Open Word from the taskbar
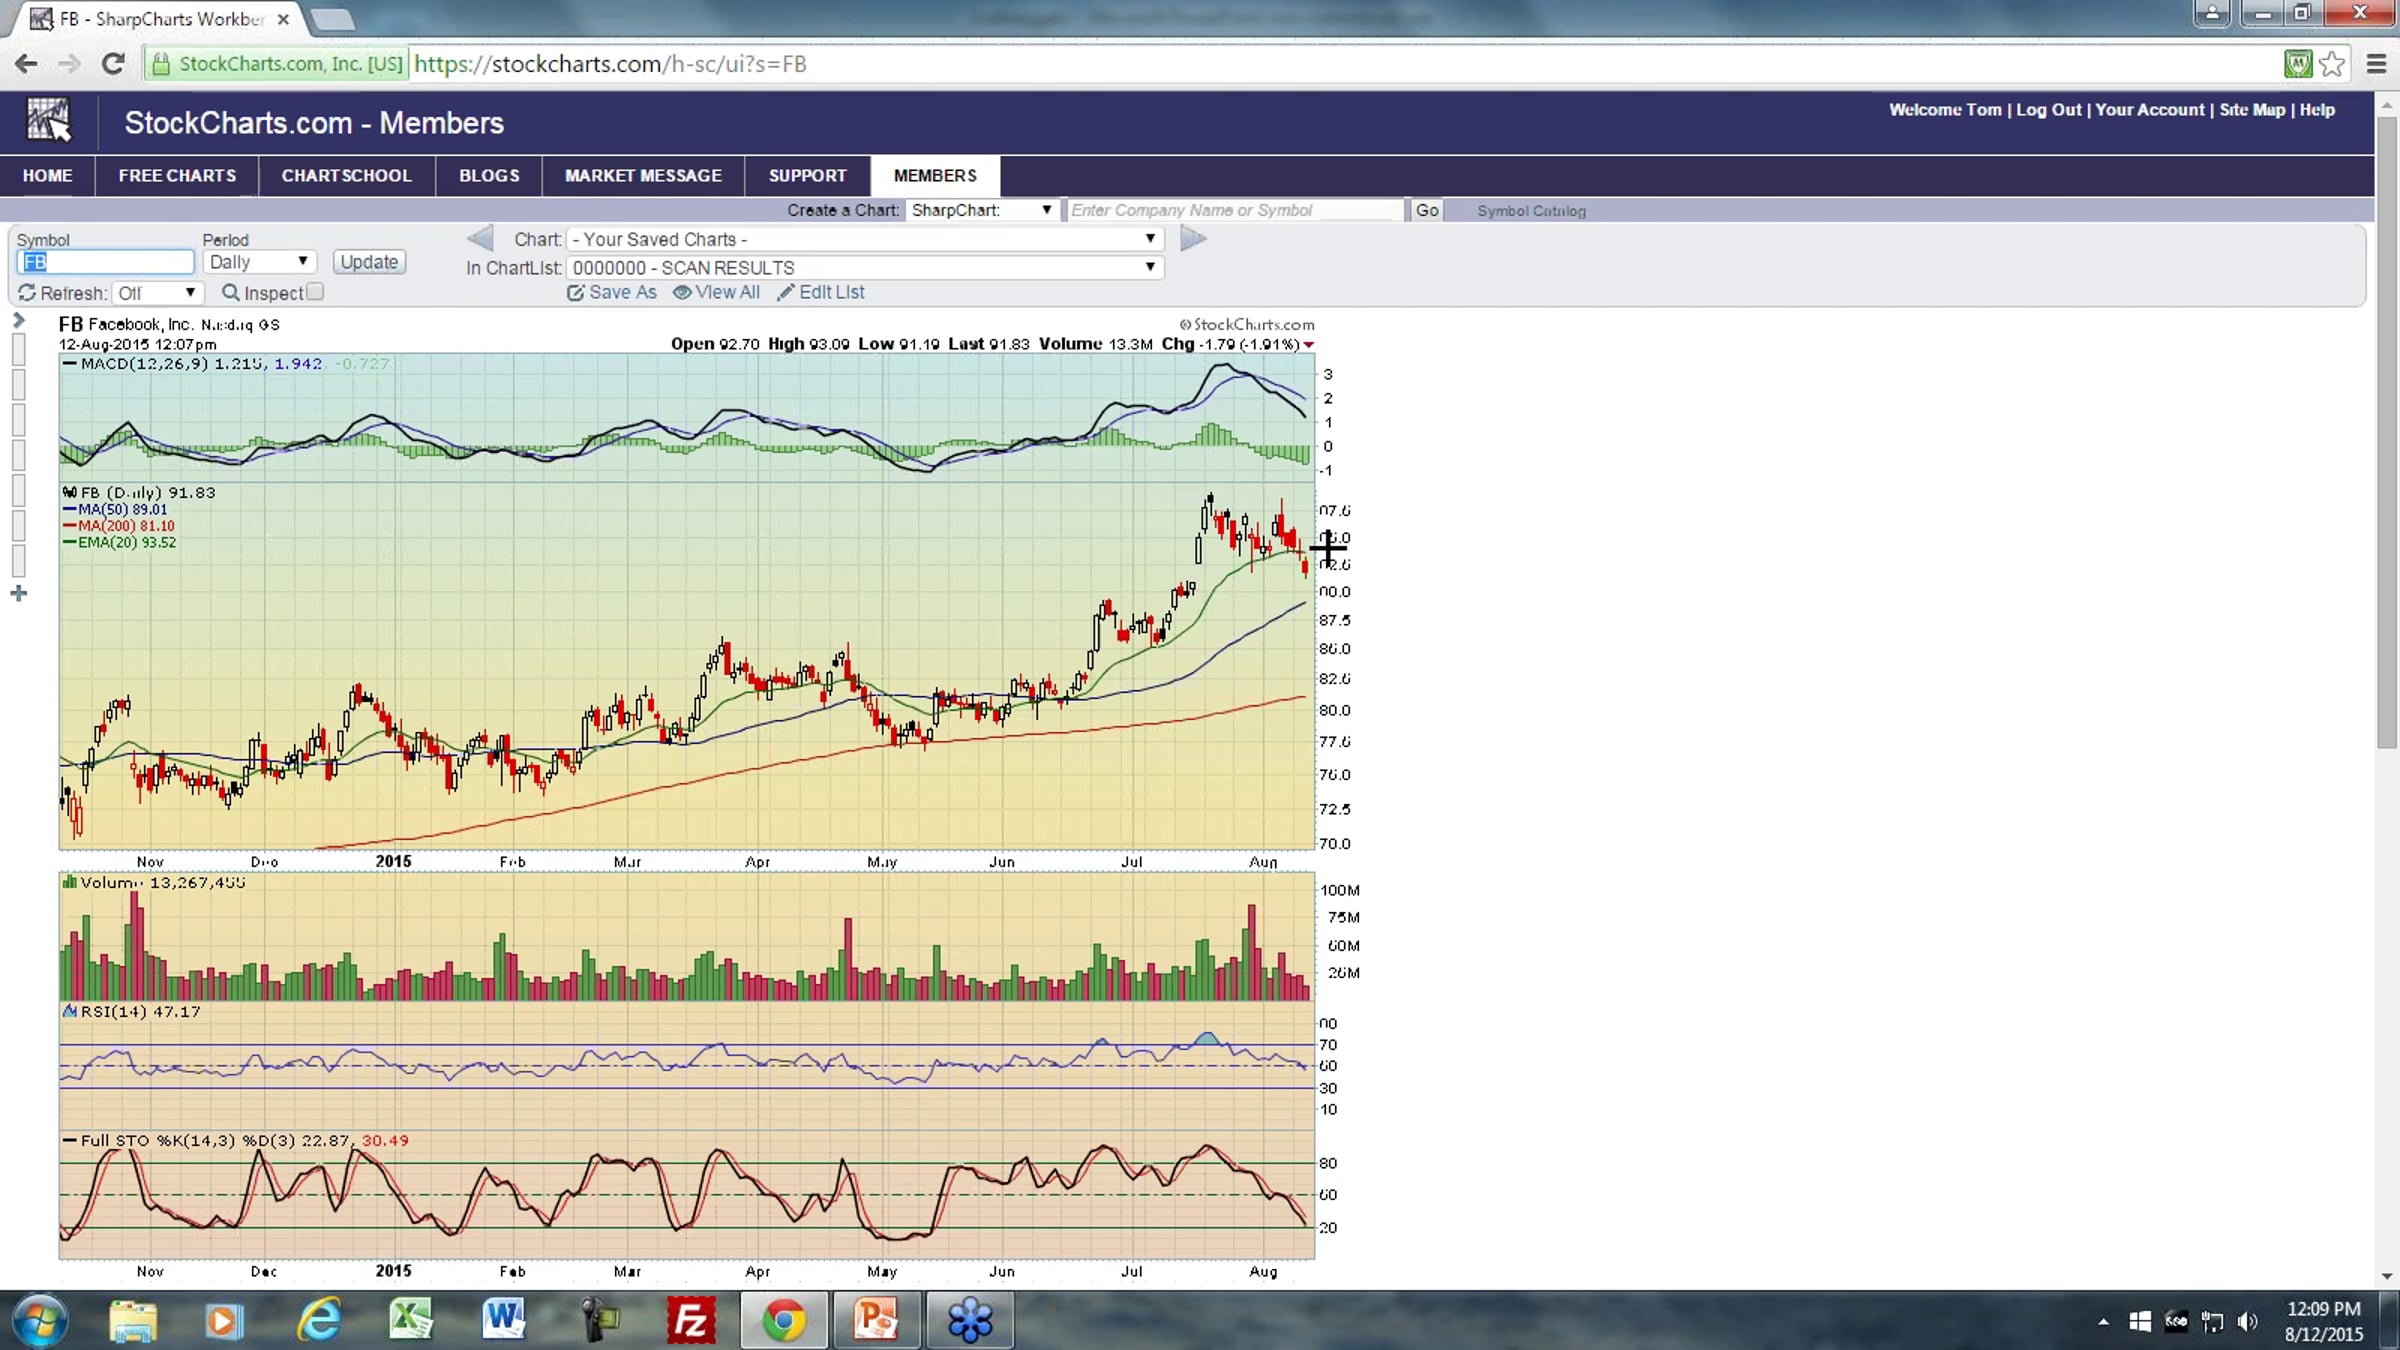 (x=503, y=1321)
